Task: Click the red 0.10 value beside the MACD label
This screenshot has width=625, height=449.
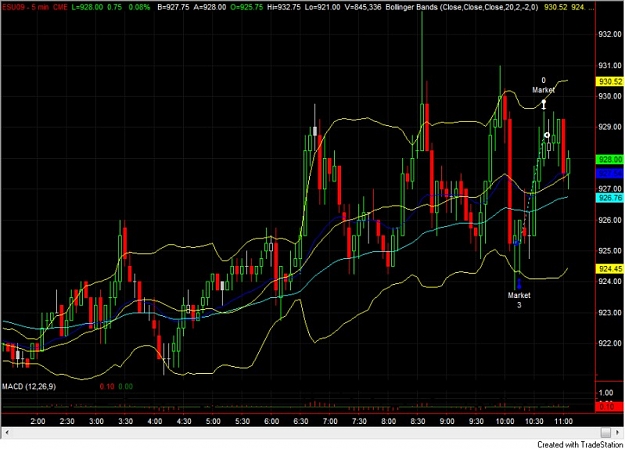Action: pos(107,387)
